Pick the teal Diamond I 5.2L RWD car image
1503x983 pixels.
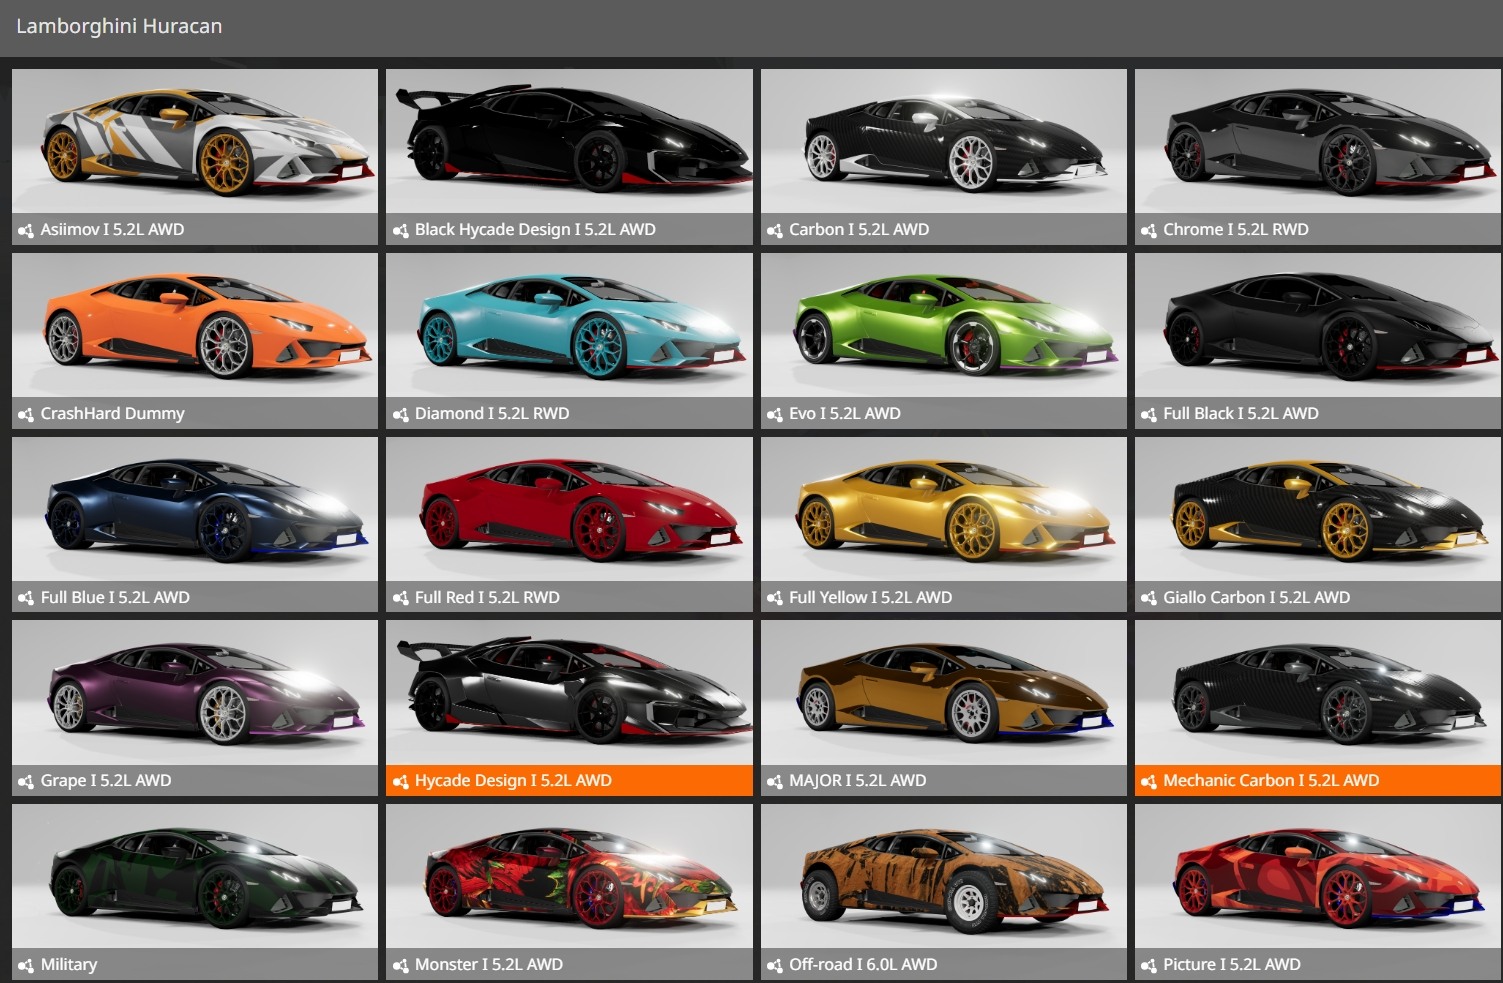[x=569, y=325]
